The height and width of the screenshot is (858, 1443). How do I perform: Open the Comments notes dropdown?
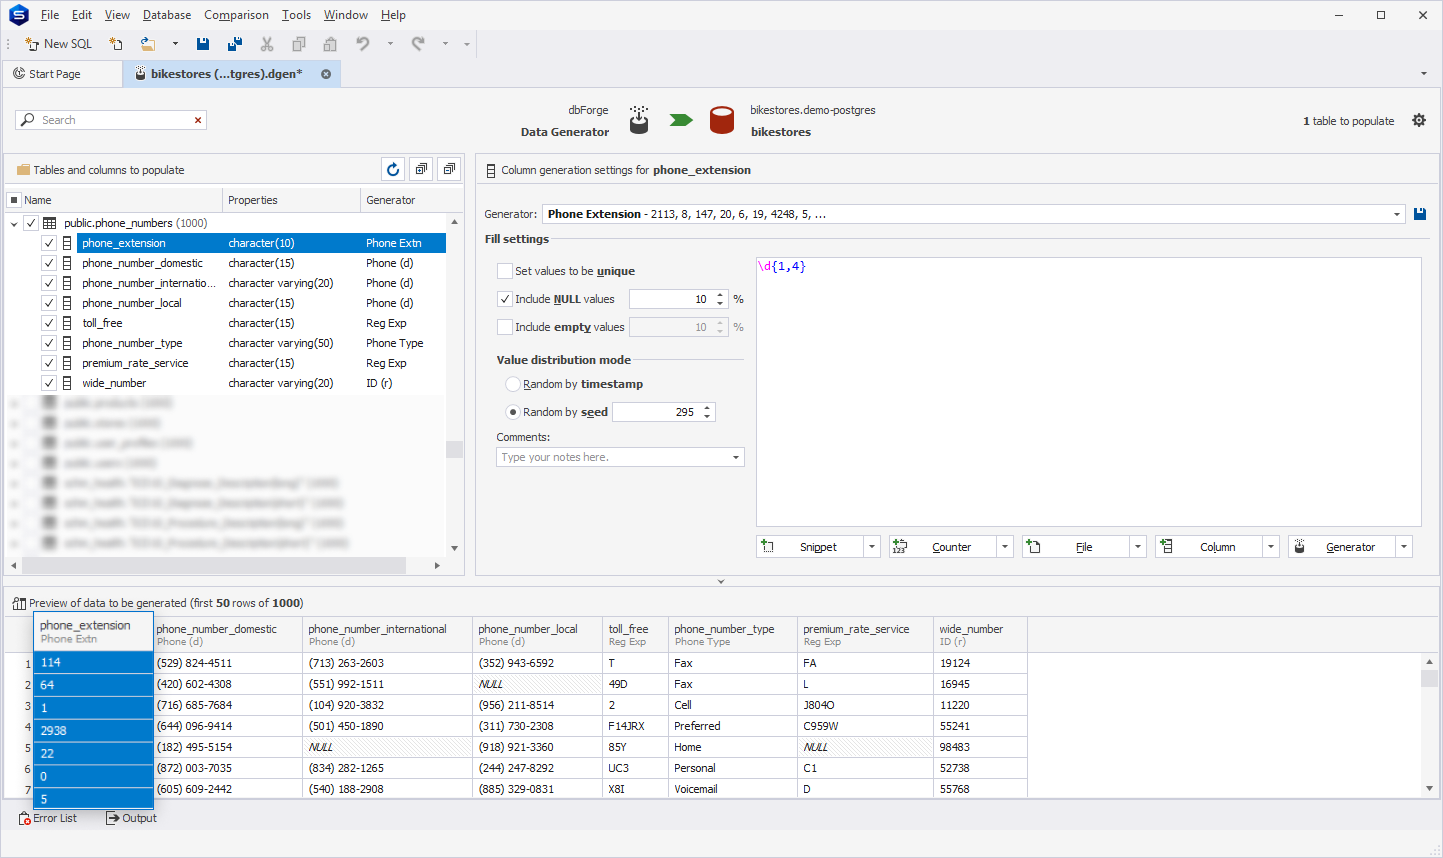[x=736, y=457]
